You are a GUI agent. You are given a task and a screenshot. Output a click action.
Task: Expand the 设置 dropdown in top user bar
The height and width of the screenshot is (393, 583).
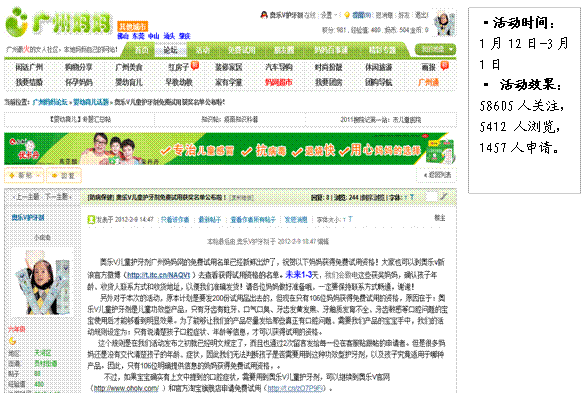click(328, 15)
